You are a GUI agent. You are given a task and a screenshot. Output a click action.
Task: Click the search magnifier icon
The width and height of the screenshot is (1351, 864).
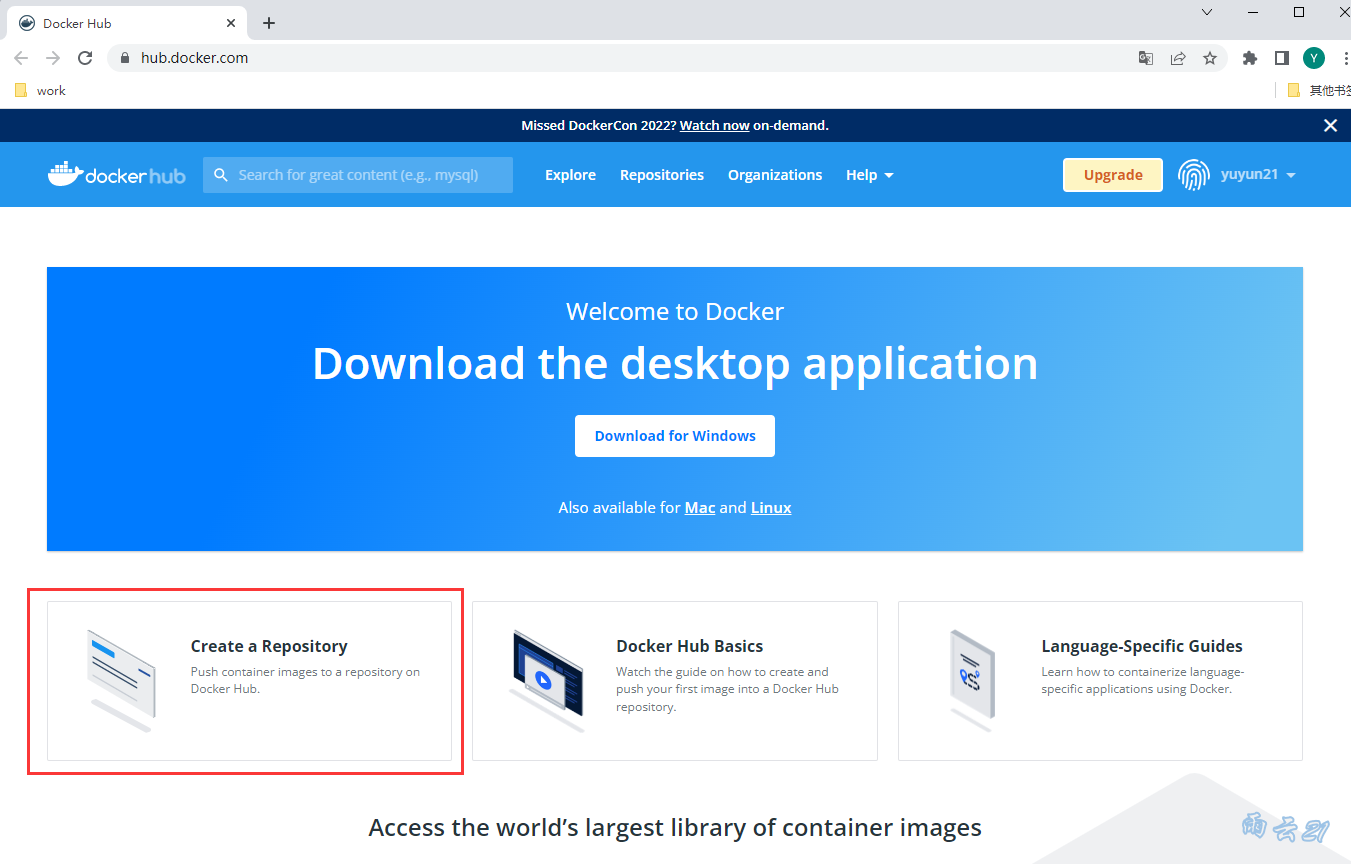pos(221,175)
